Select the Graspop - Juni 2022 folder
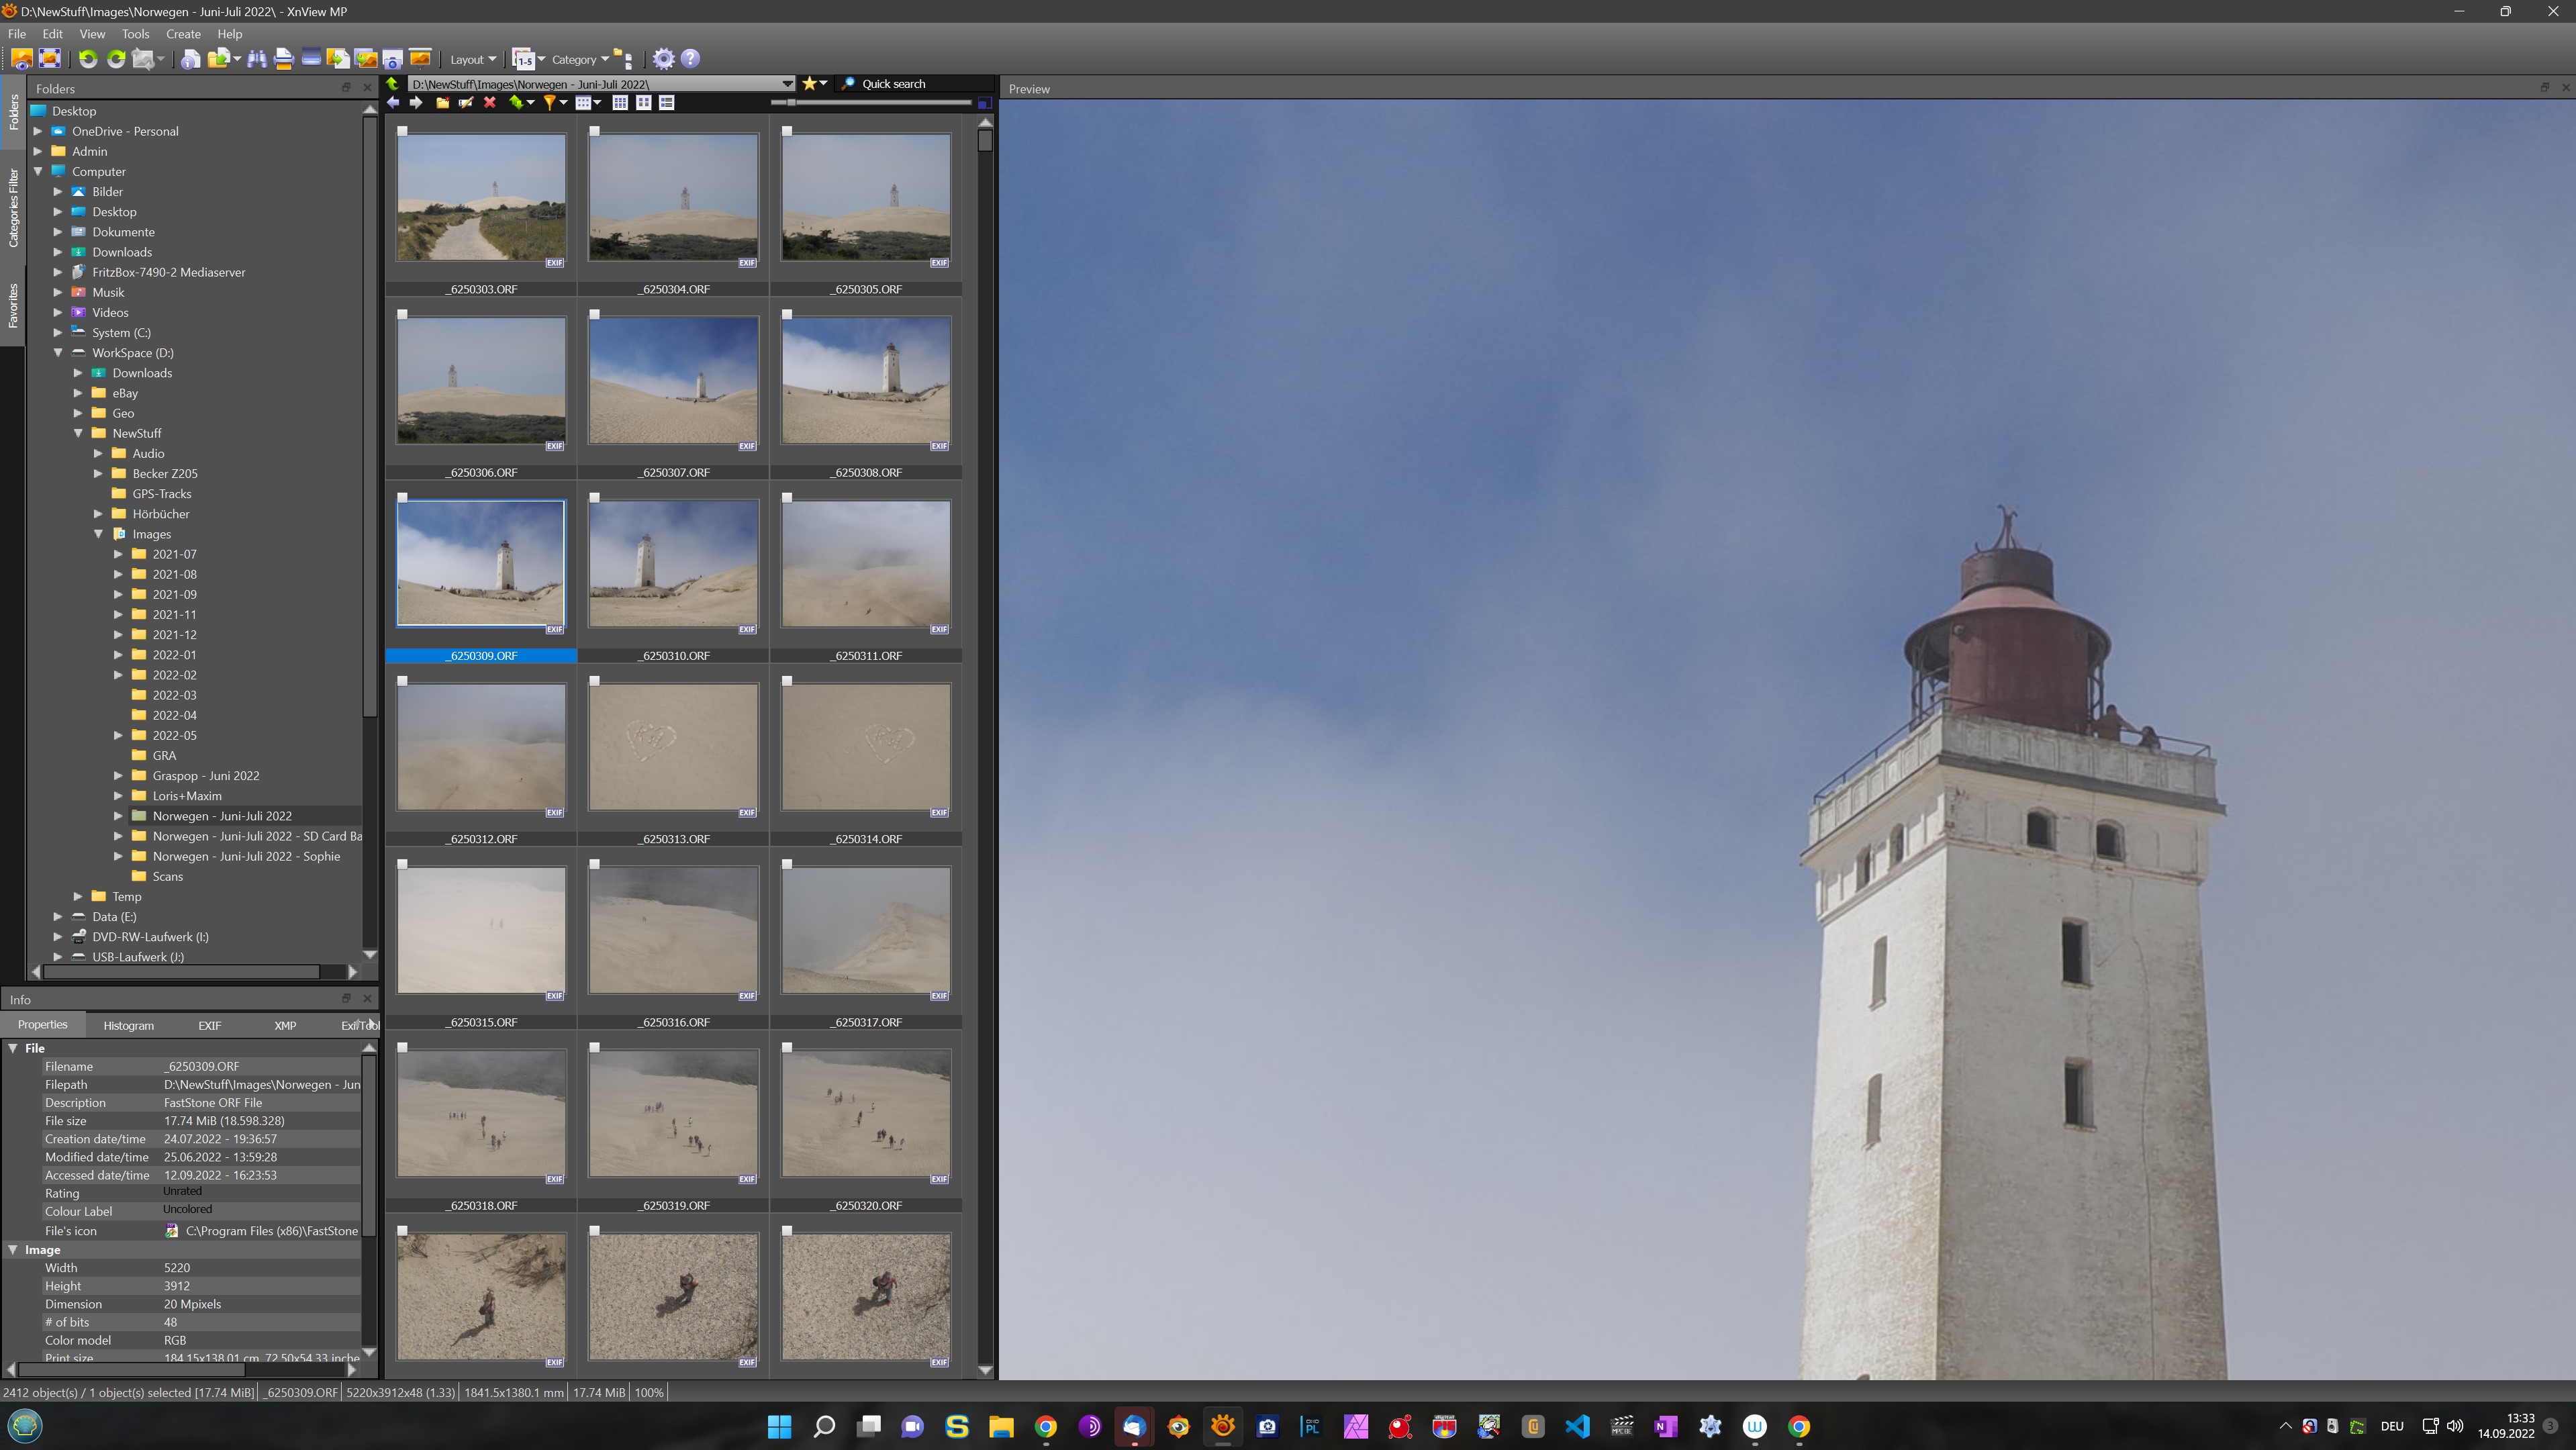The height and width of the screenshot is (1450, 2576). point(205,776)
